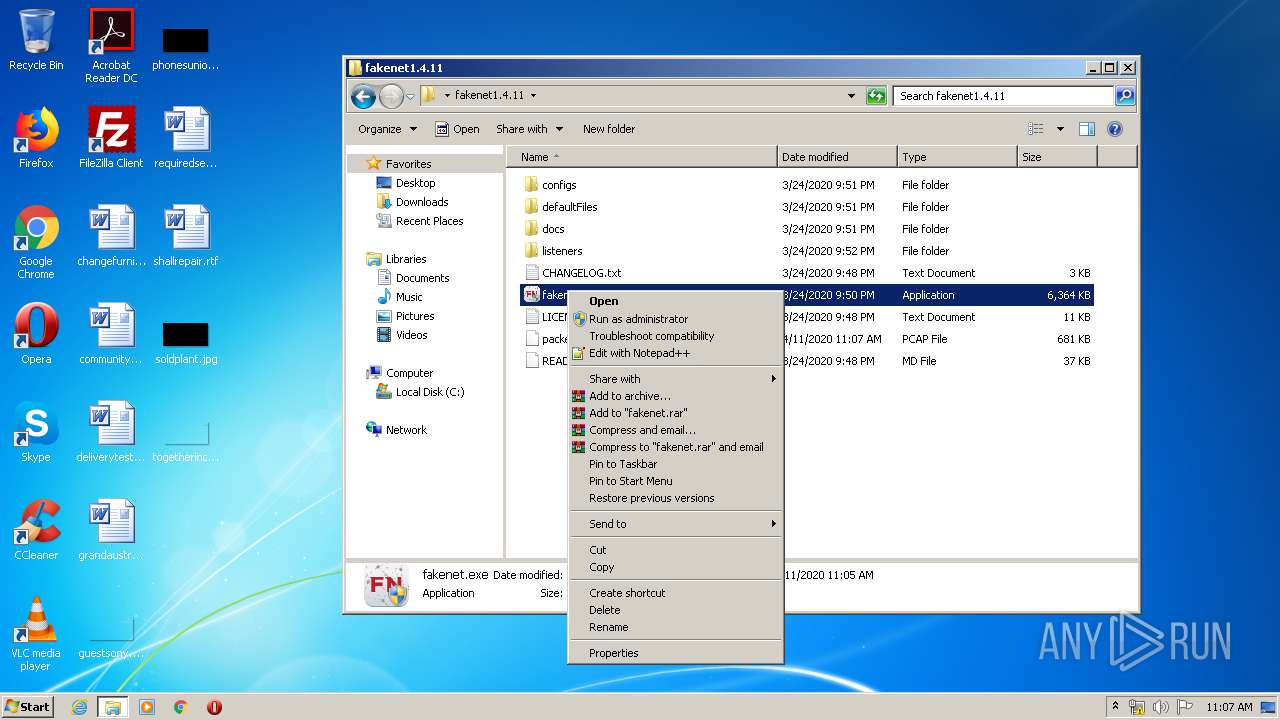Click Opera icon in taskbar

coord(214,707)
